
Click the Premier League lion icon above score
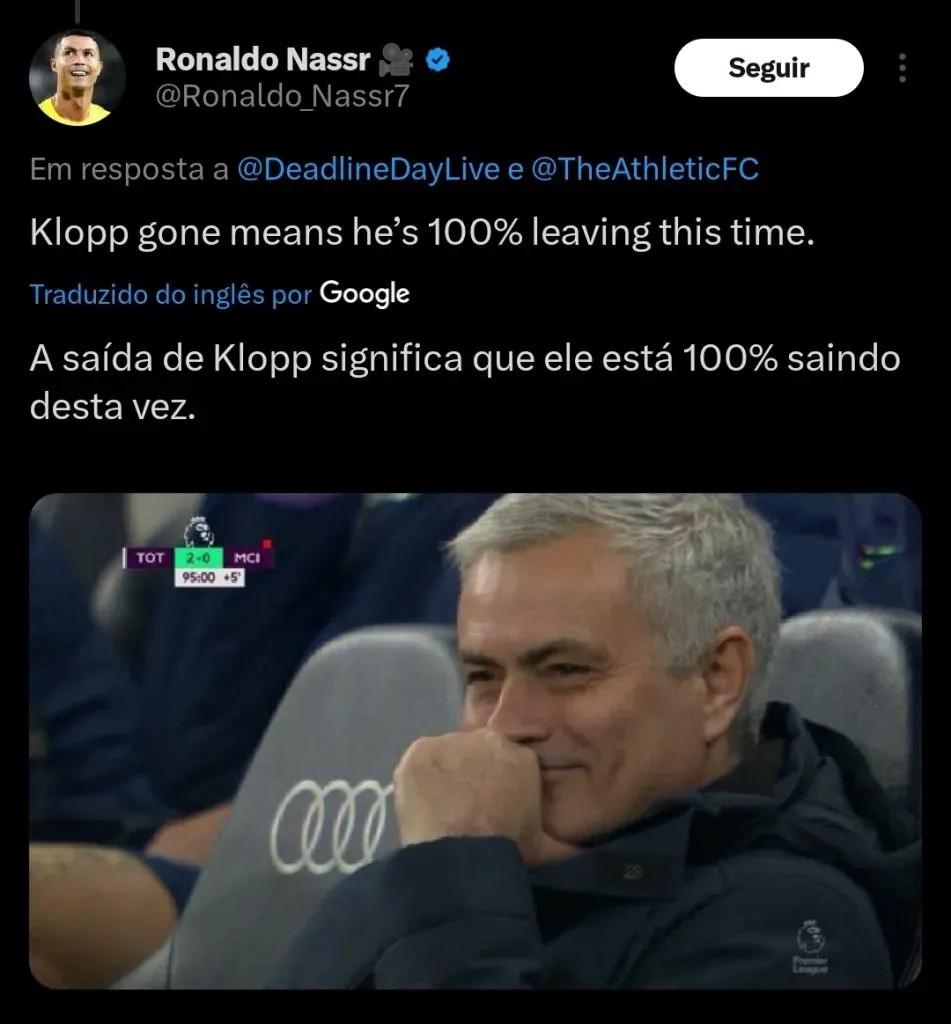[198, 532]
